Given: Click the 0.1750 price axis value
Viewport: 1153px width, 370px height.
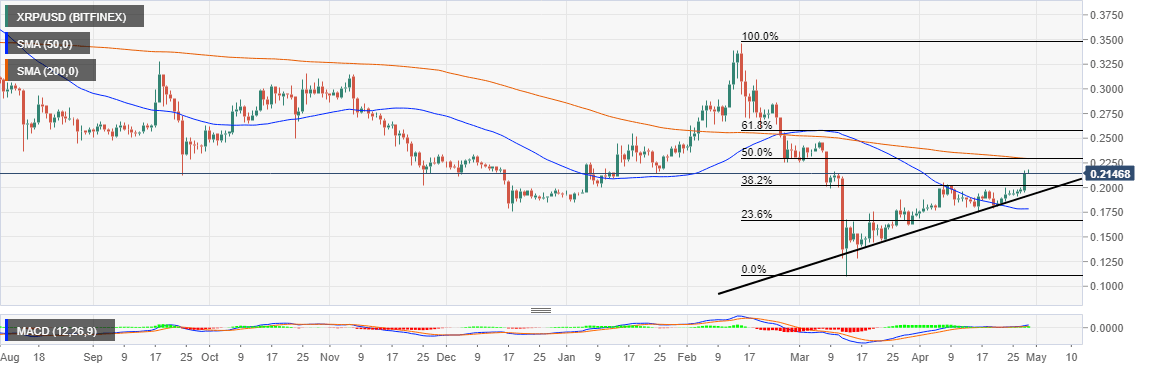Looking at the screenshot, I should (1108, 213).
